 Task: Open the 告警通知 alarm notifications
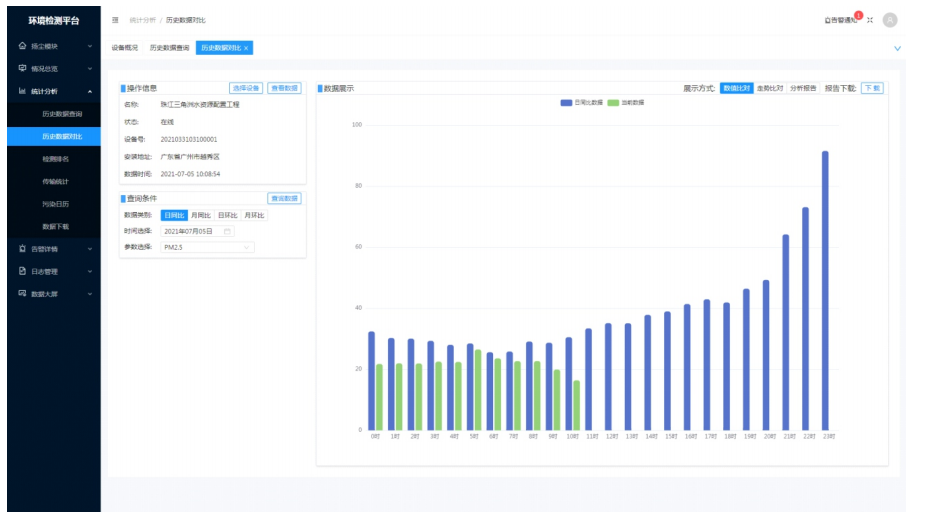pyautogui.click(x=841, y=20)
